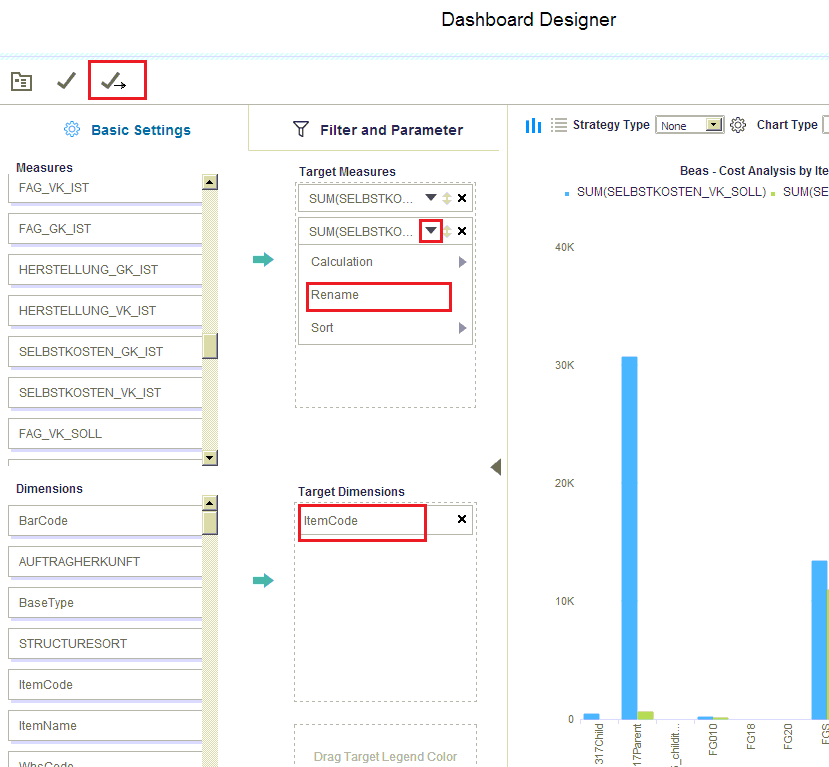Switch to bar chart view icon
This screenshot has width=829, height=767.
534,125
